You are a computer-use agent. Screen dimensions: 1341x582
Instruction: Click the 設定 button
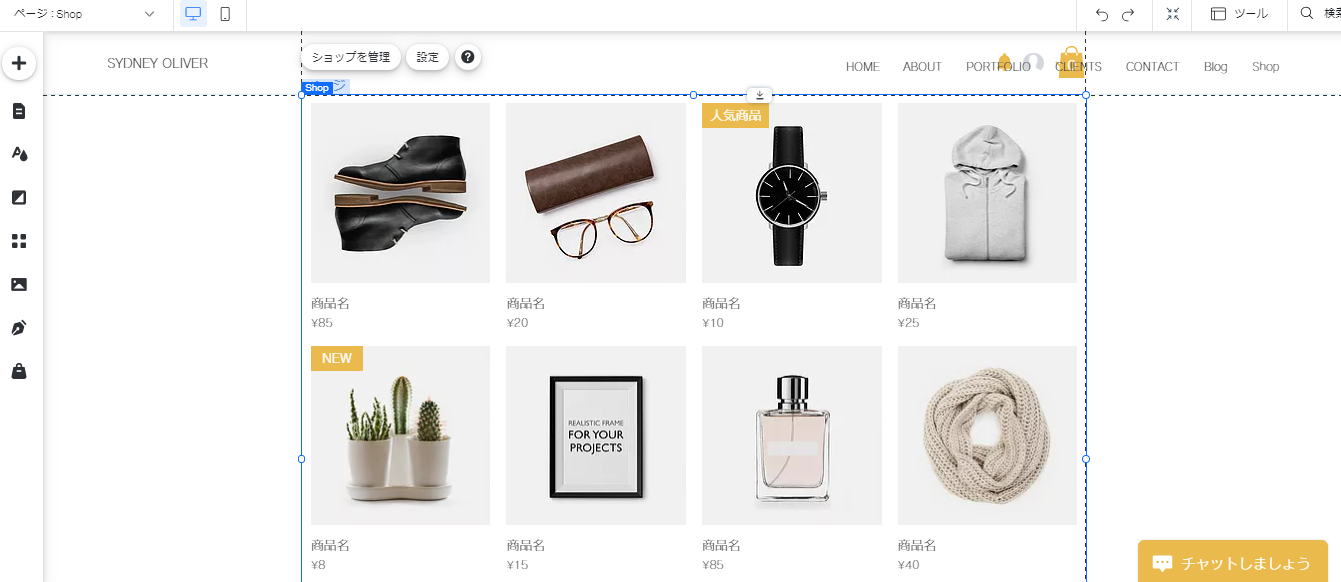tap(427, 58)
